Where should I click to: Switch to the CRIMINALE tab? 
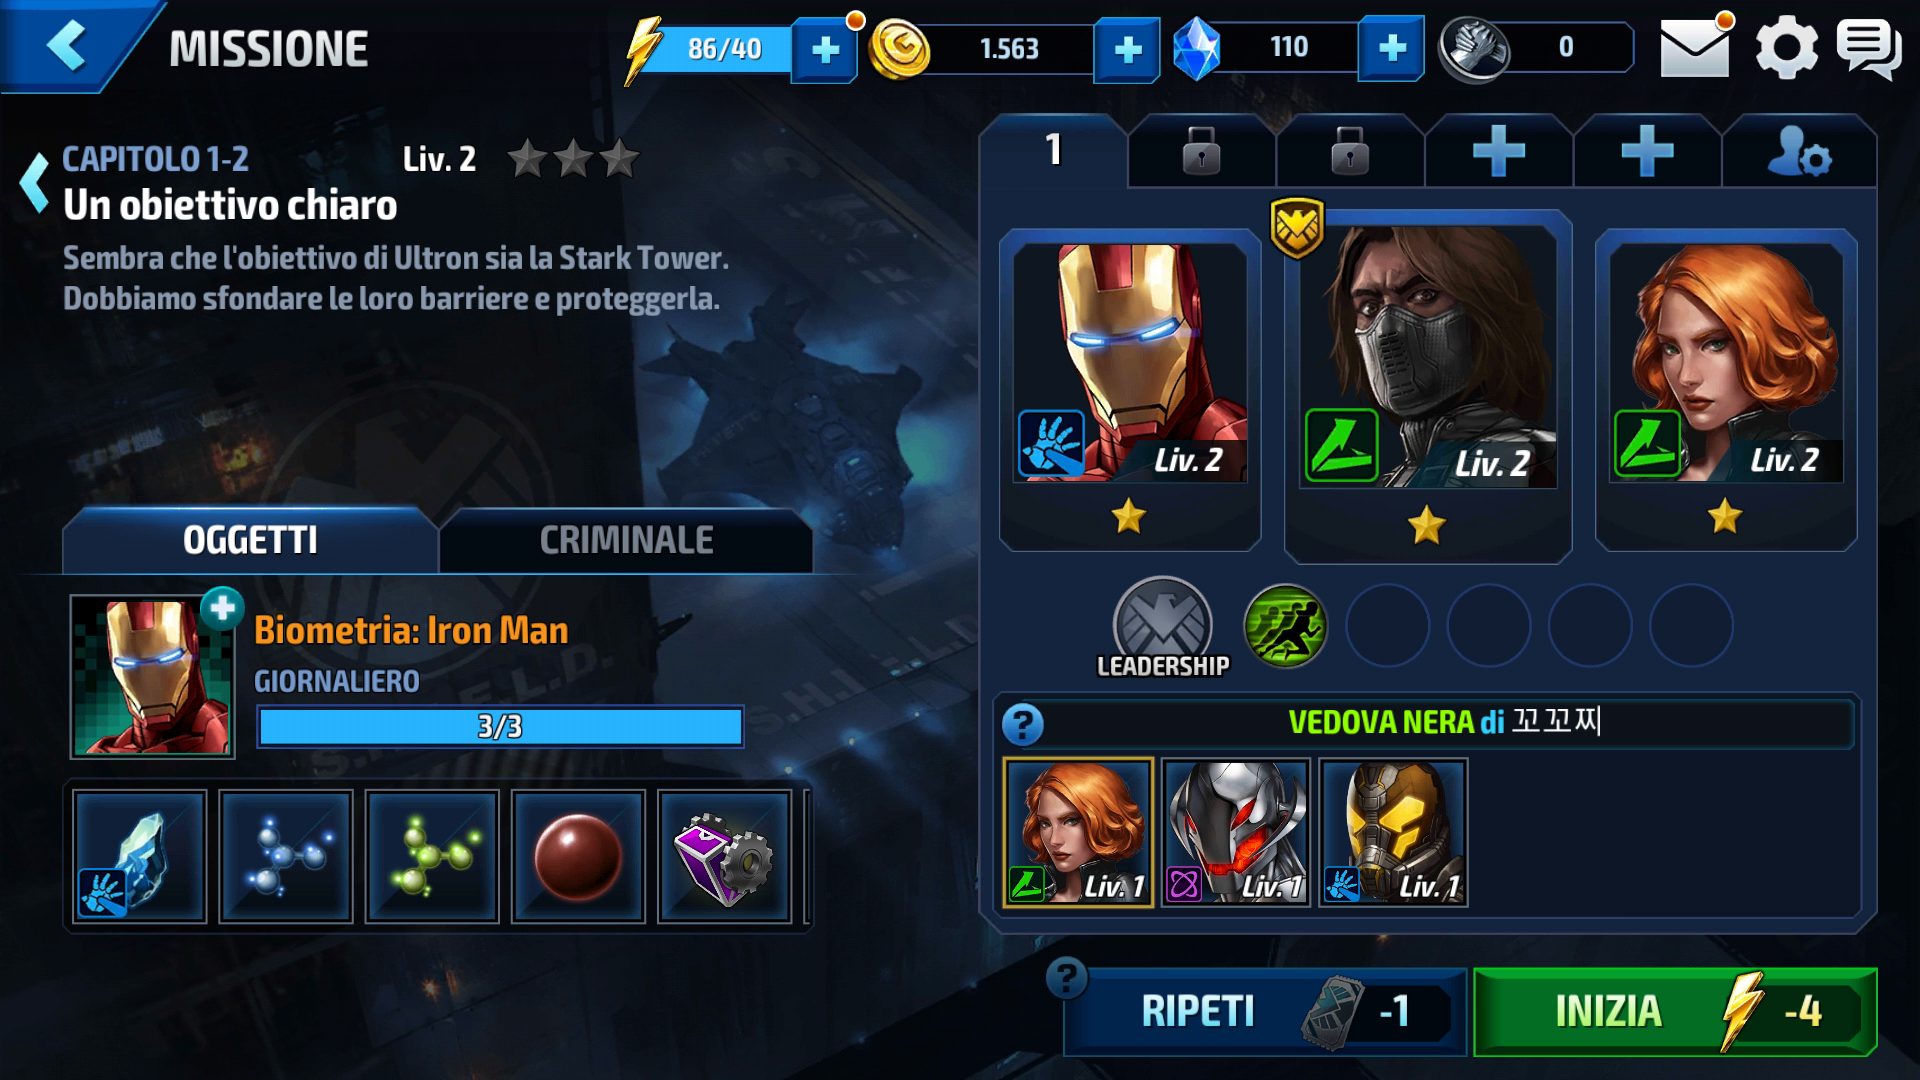point(626,541)
